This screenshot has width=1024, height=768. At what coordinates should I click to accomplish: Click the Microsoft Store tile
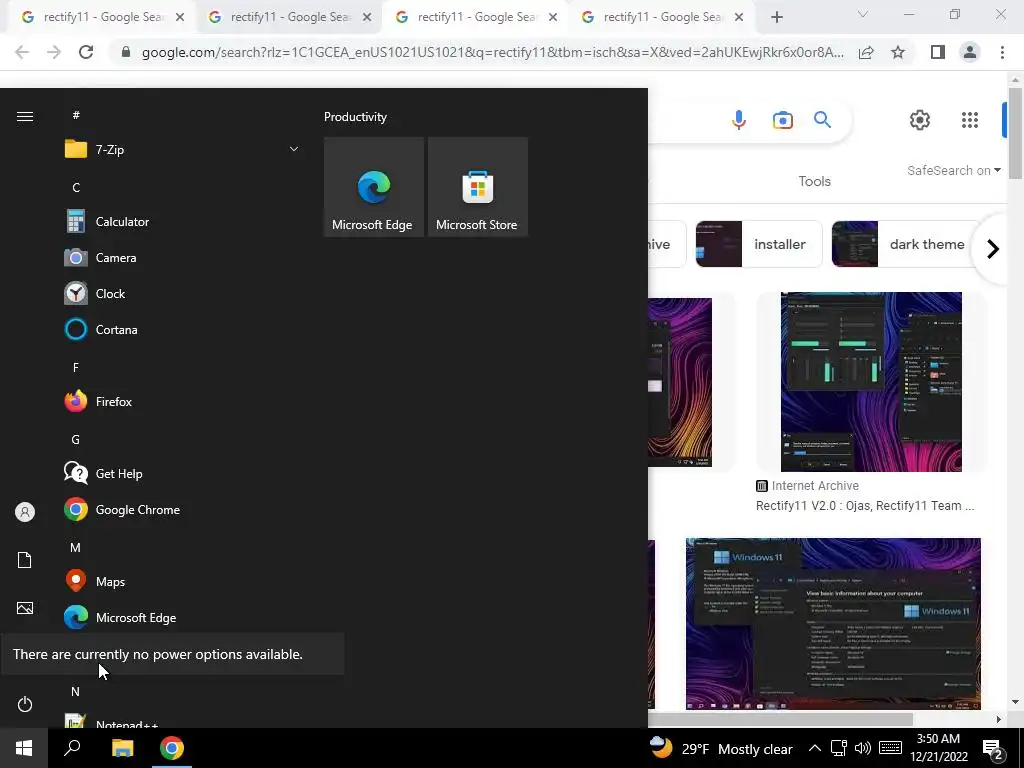pos(477,187)
